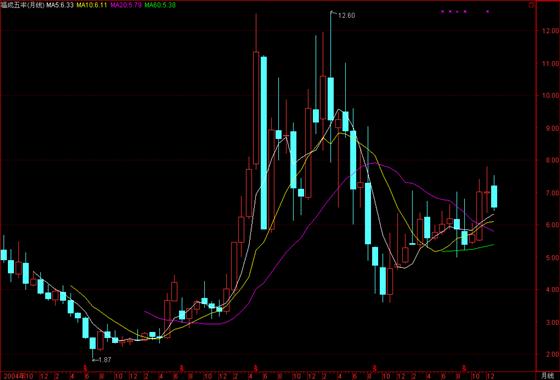The height and width of the screenshot is (380, 560).
Task: Click the lowest candle above the 1.87 label
Action: [92, 343]
